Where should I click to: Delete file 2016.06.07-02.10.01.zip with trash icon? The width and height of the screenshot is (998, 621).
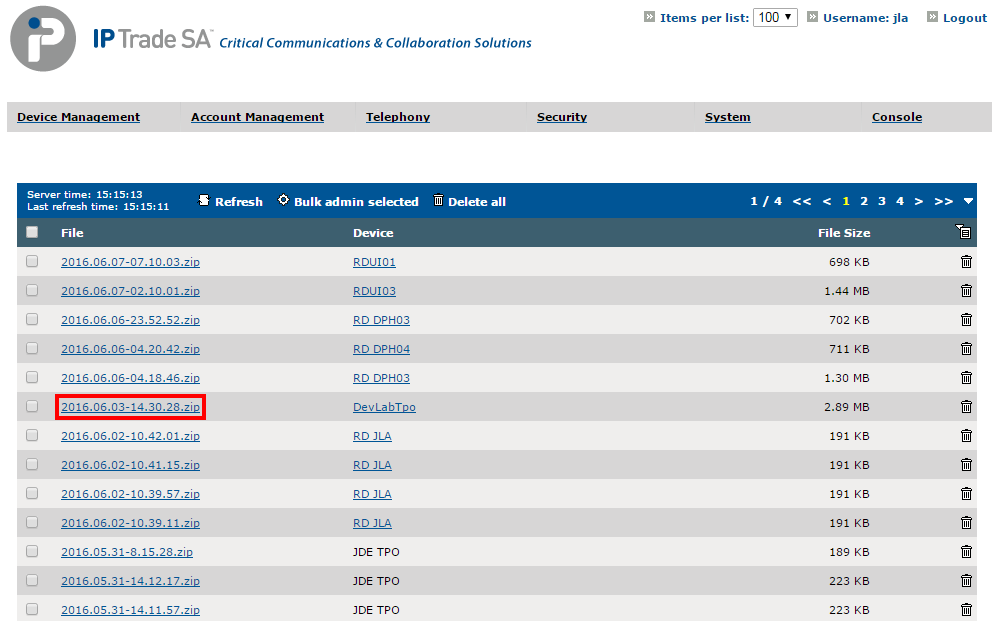tap(966, 291)
